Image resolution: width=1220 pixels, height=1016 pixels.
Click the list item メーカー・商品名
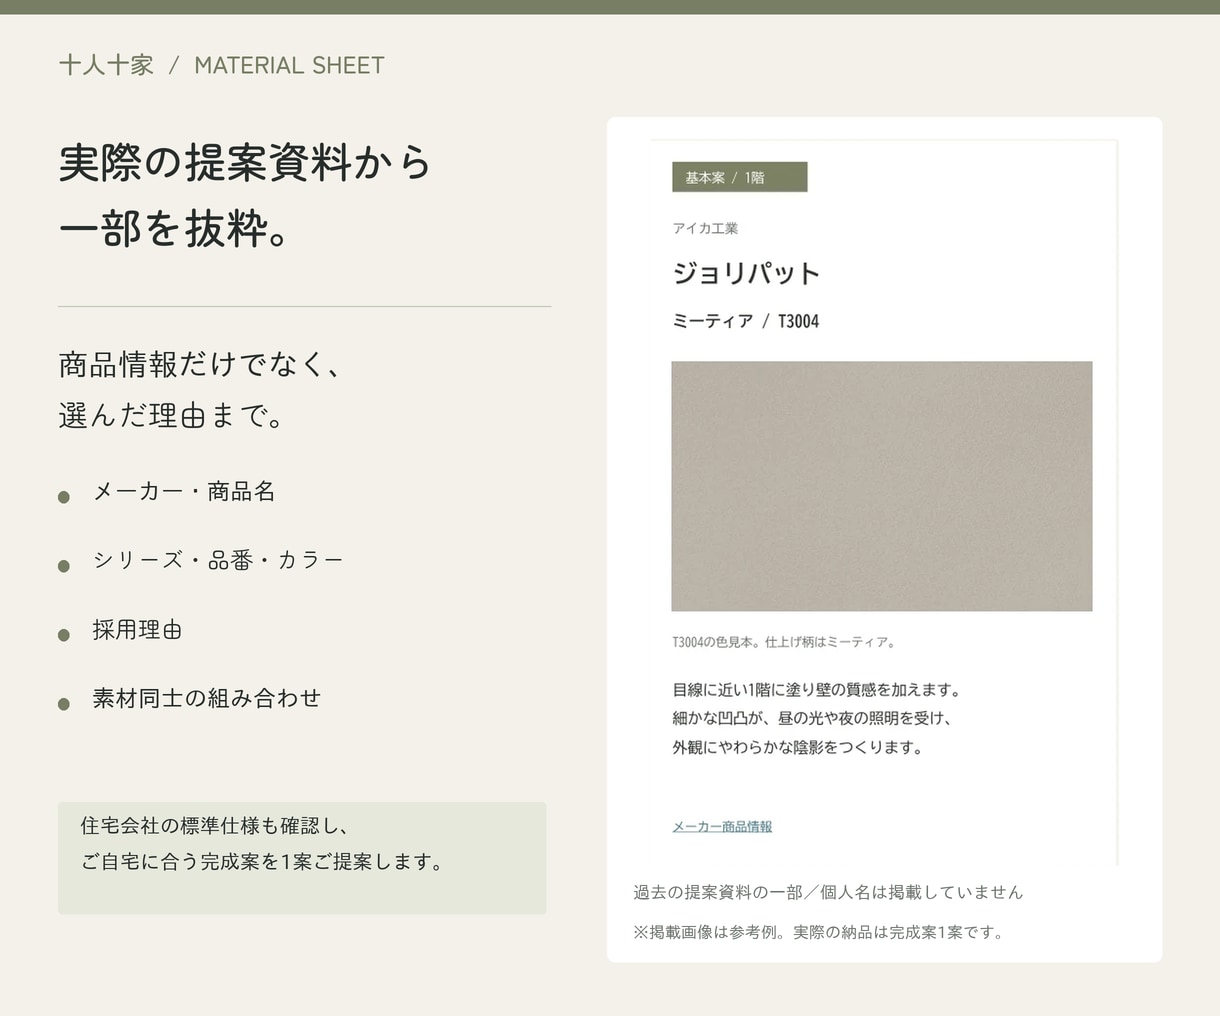(184, 491)
